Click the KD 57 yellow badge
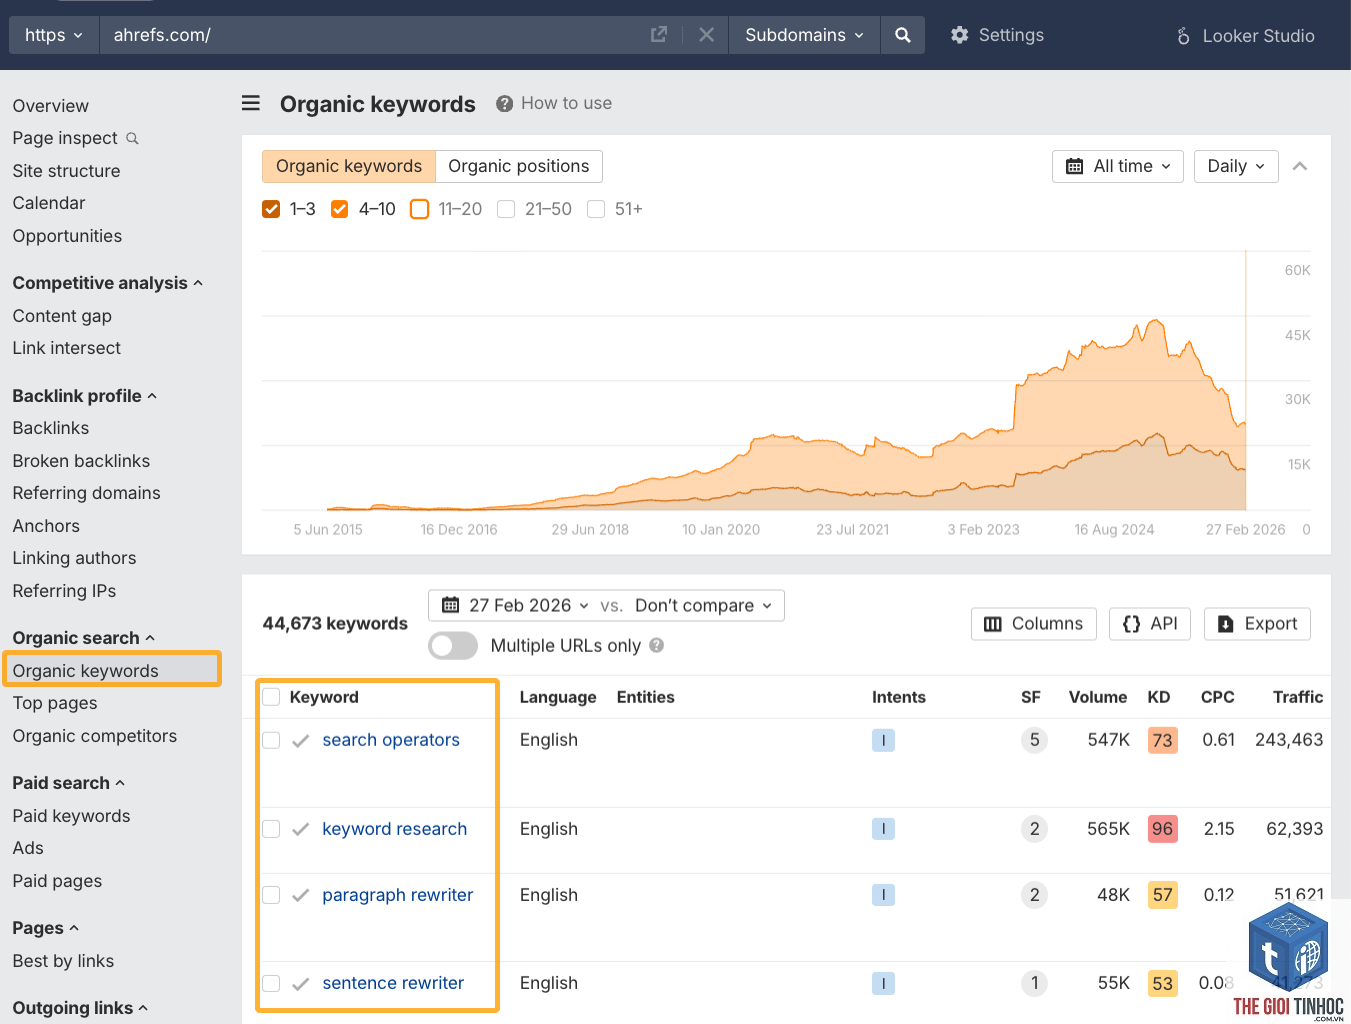 point(1162,895)
